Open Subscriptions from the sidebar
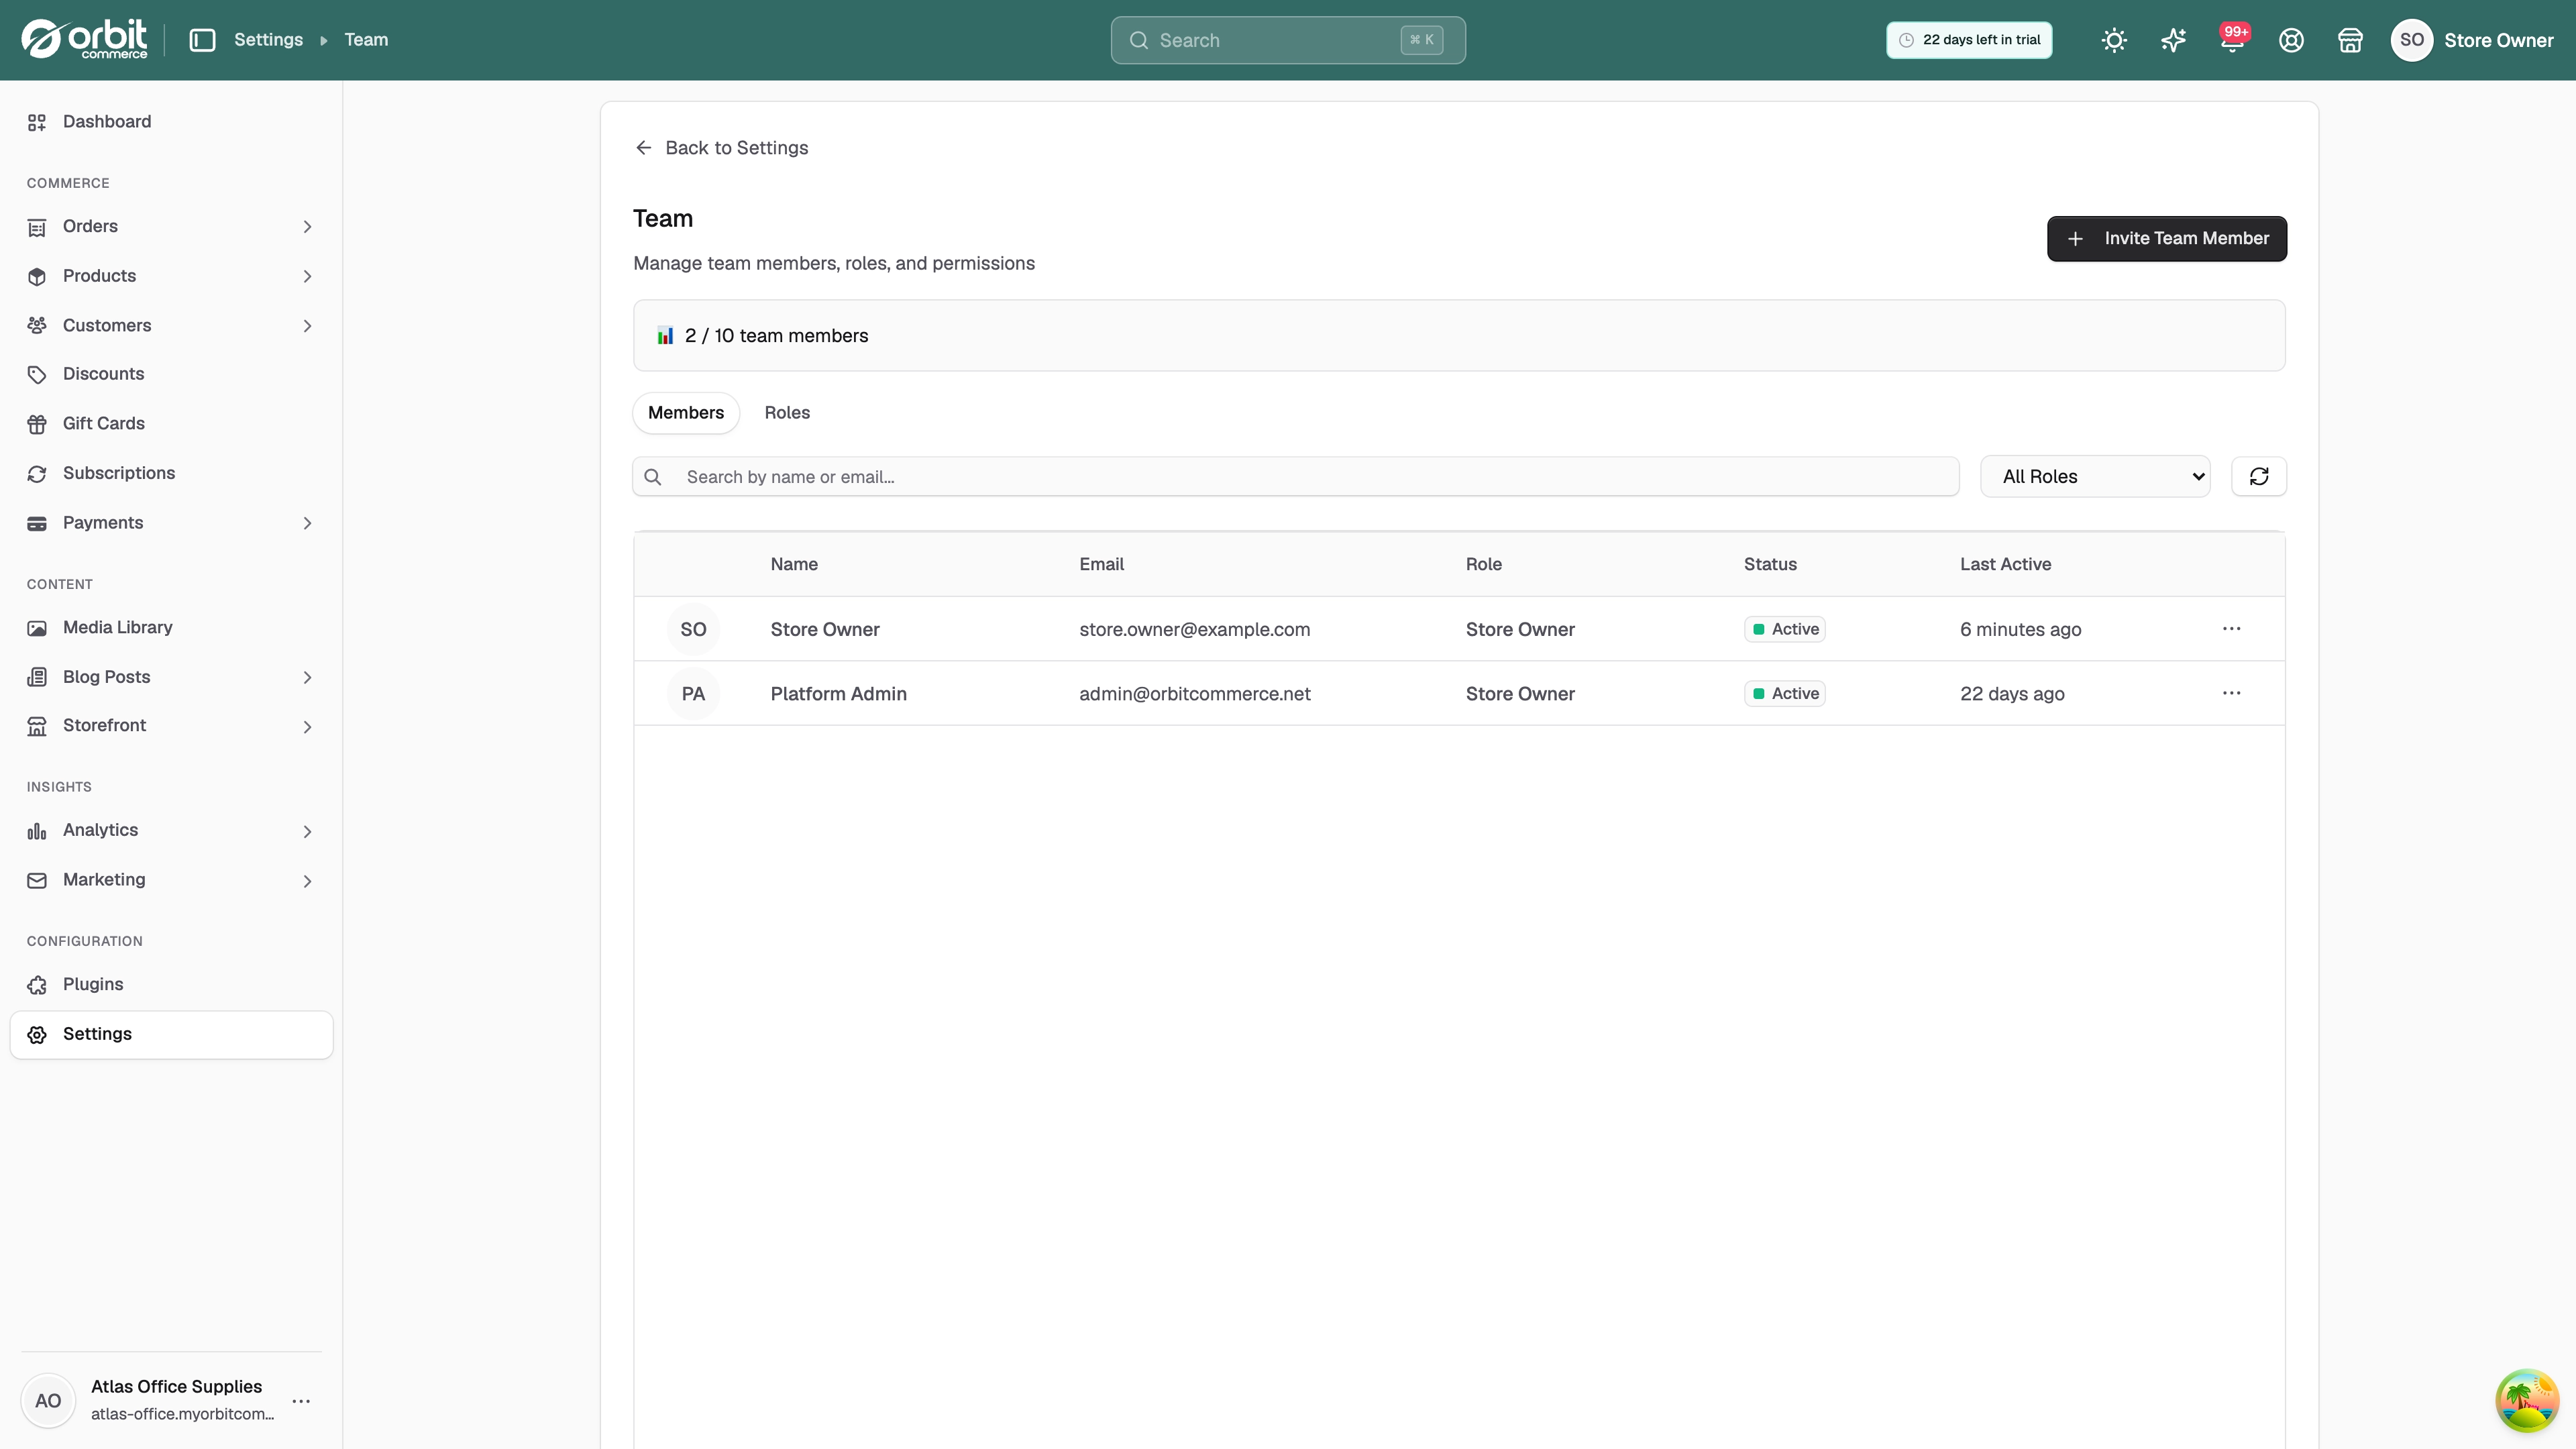 tap(171, 473)
